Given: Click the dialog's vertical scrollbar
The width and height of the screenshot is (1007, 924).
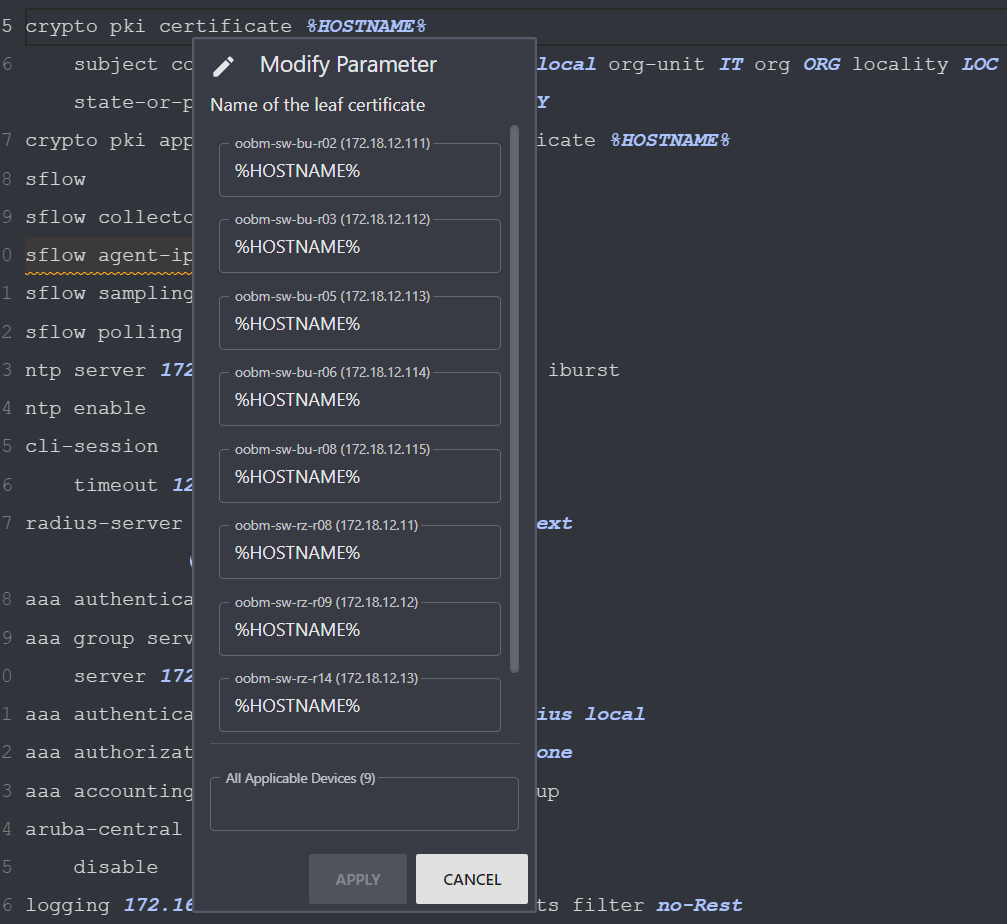Looking at the screenshot, I should (x=514, y=399).
